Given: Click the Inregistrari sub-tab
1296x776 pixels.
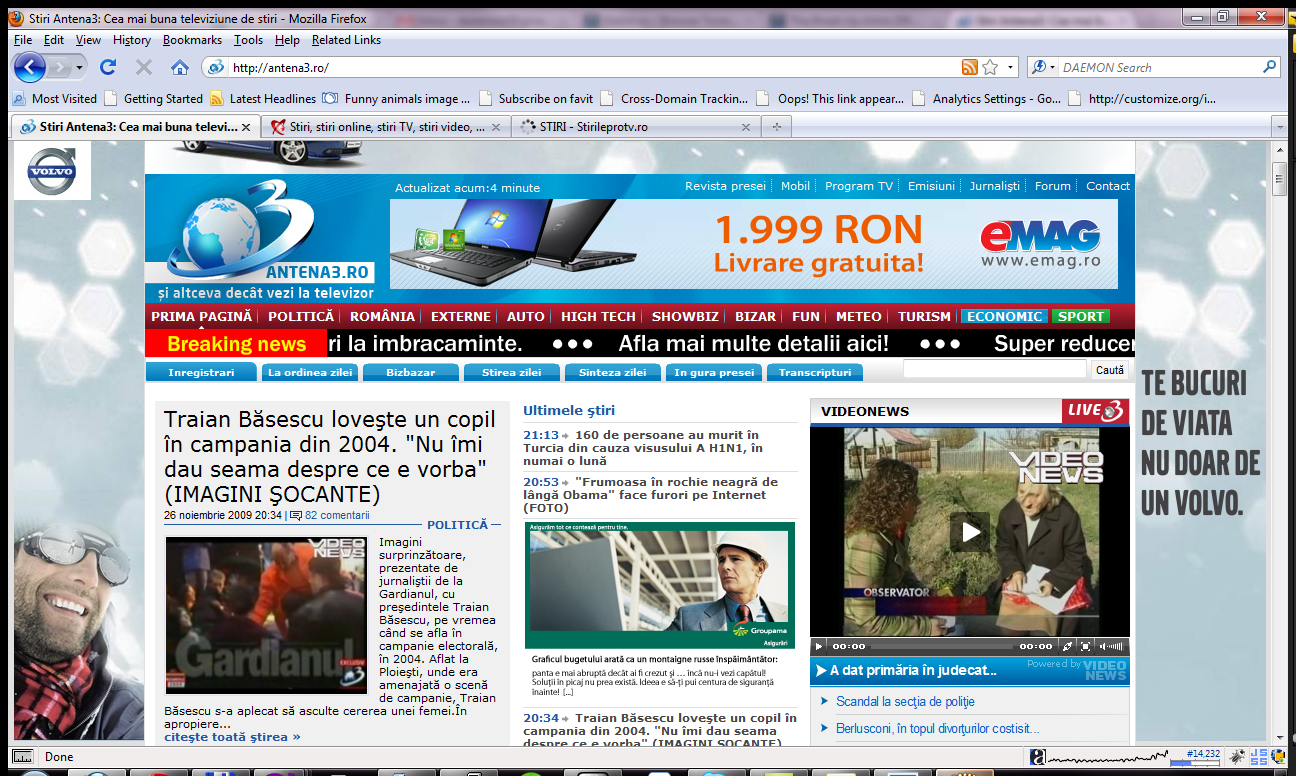Looking at the screenshot, I should tap(201, 372).
